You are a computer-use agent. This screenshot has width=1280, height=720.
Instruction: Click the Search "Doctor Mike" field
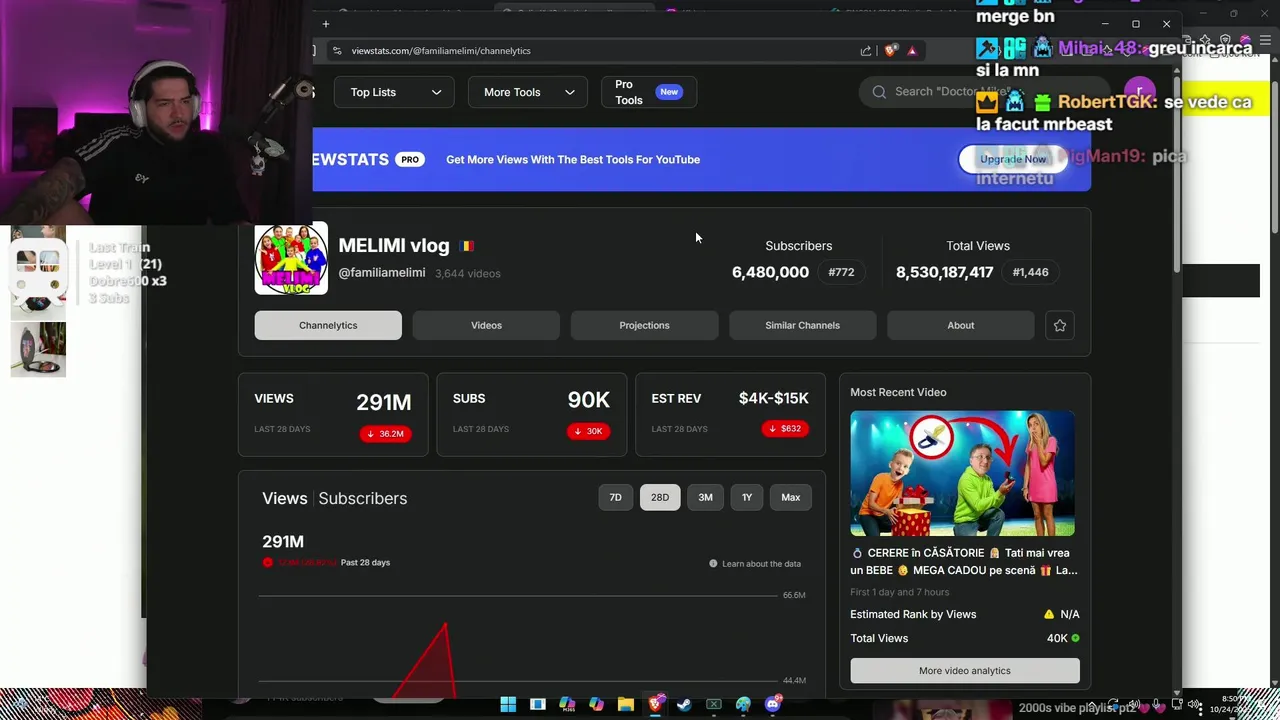985,92
